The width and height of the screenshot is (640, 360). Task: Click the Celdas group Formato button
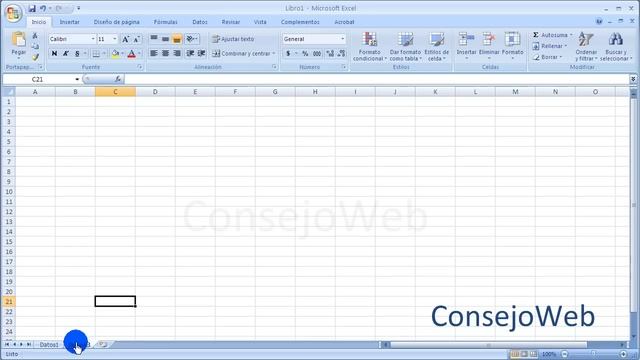pyautogui.click(x=512, y=45)
